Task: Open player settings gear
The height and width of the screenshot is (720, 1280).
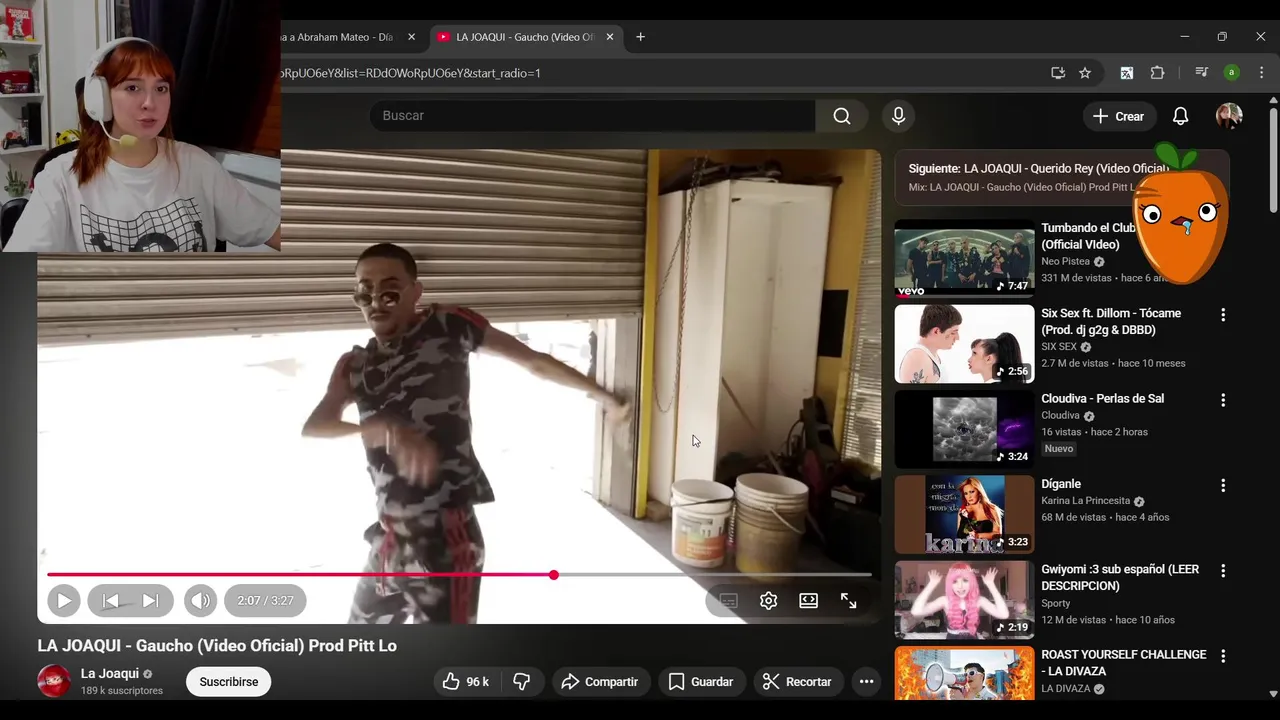Action: tap(768, 601)
